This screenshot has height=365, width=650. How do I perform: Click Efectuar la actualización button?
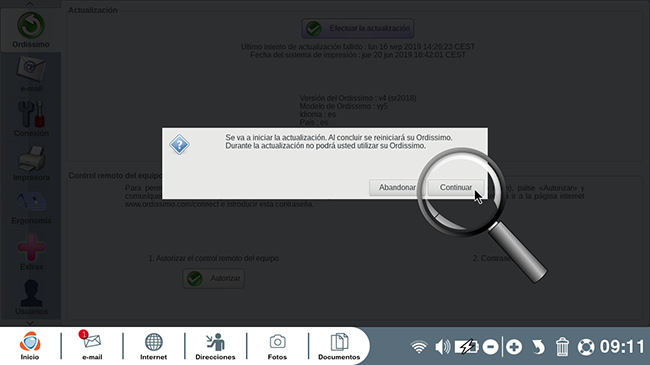pyautogui.click(x=358, y=28)
